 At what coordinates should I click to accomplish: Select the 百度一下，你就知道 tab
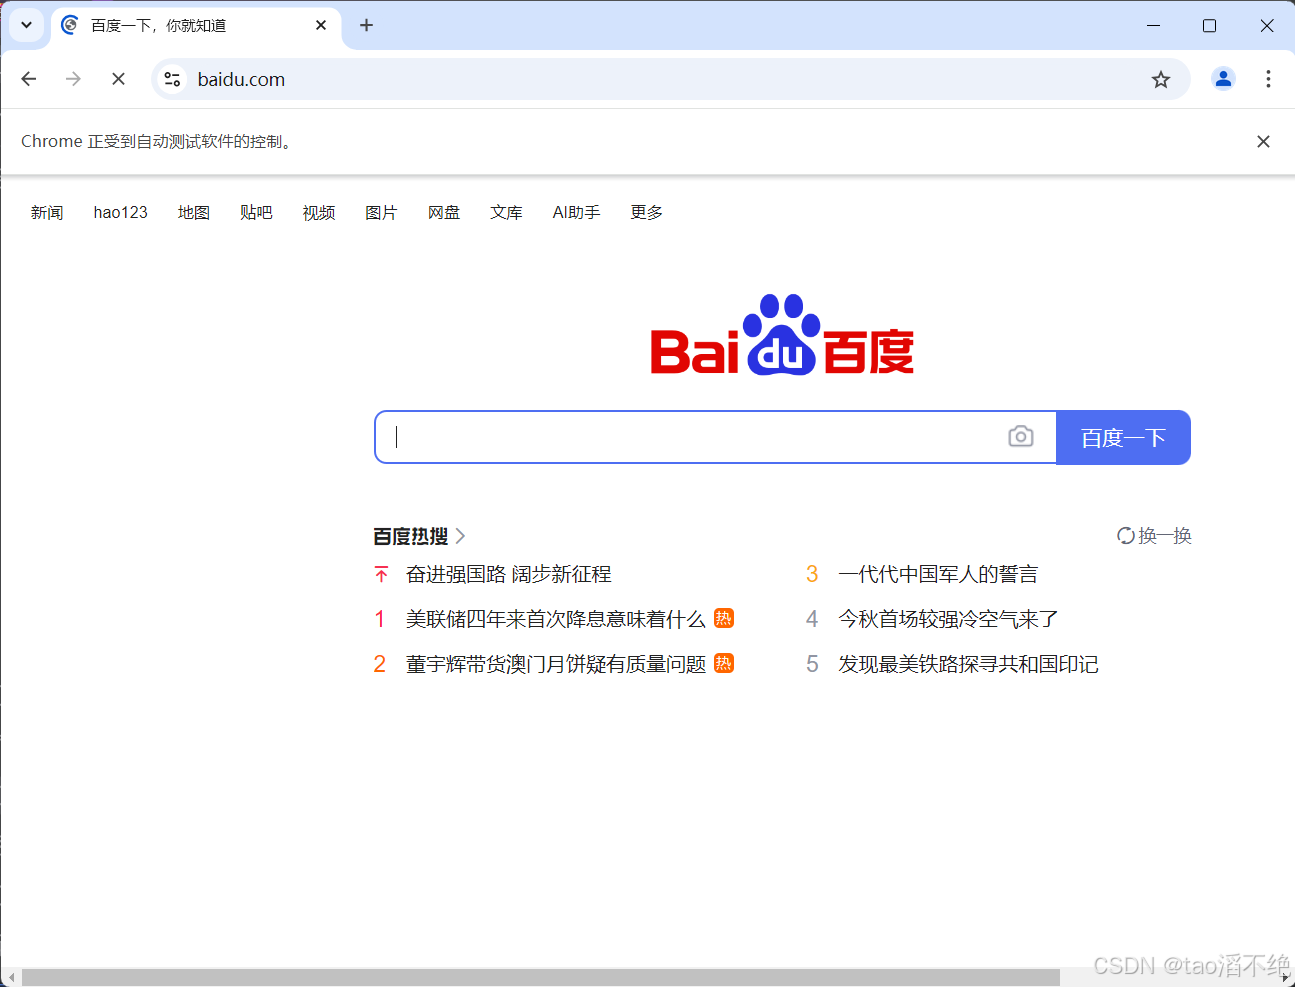pyautogui.click(x=195, y=25)
